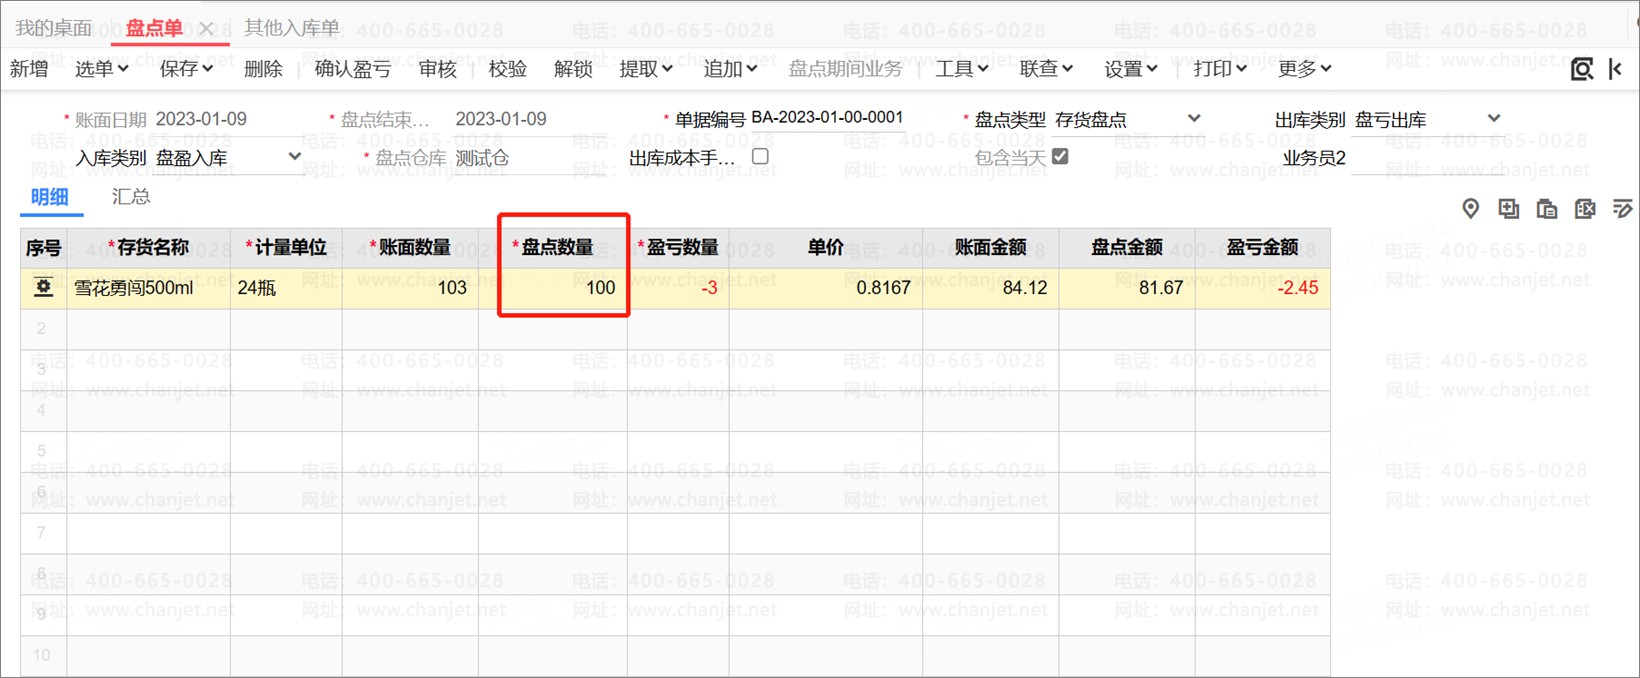Select the 汇总 tab
The height and width of the screenshot is (678, 1640).
[x=131, y=197]
